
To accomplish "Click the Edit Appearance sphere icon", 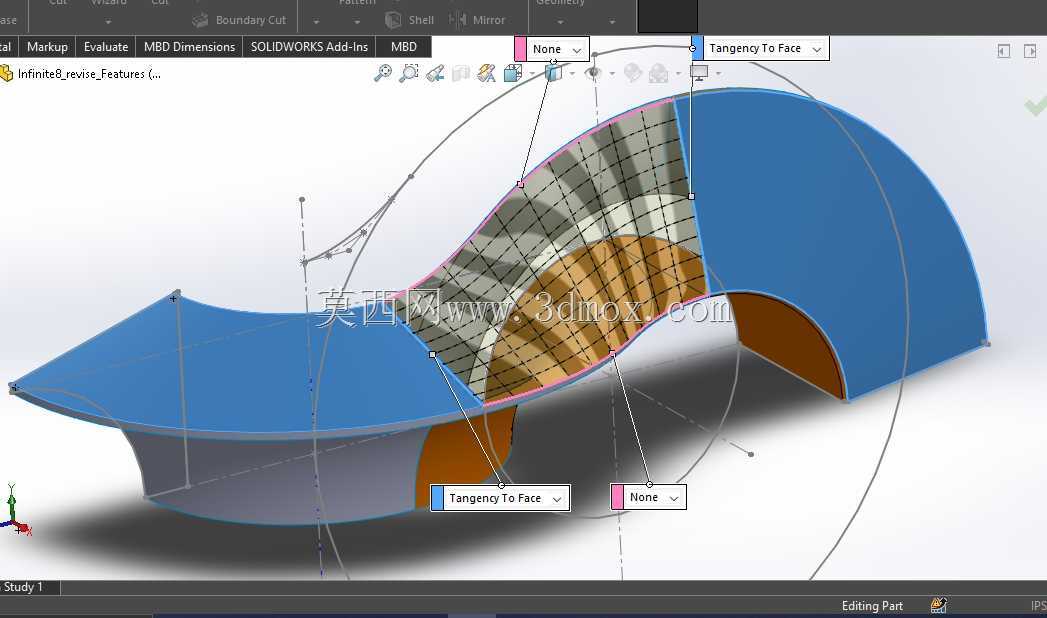I will click(632, 73).
